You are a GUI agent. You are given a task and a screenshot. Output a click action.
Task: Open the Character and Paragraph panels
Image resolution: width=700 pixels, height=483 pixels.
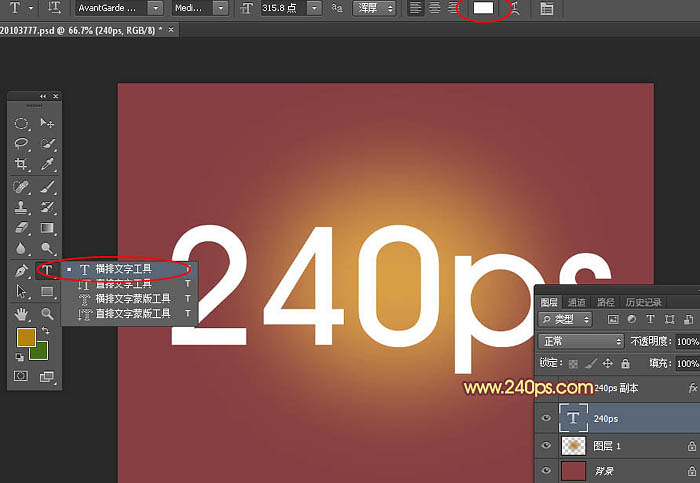click(546, 8)
